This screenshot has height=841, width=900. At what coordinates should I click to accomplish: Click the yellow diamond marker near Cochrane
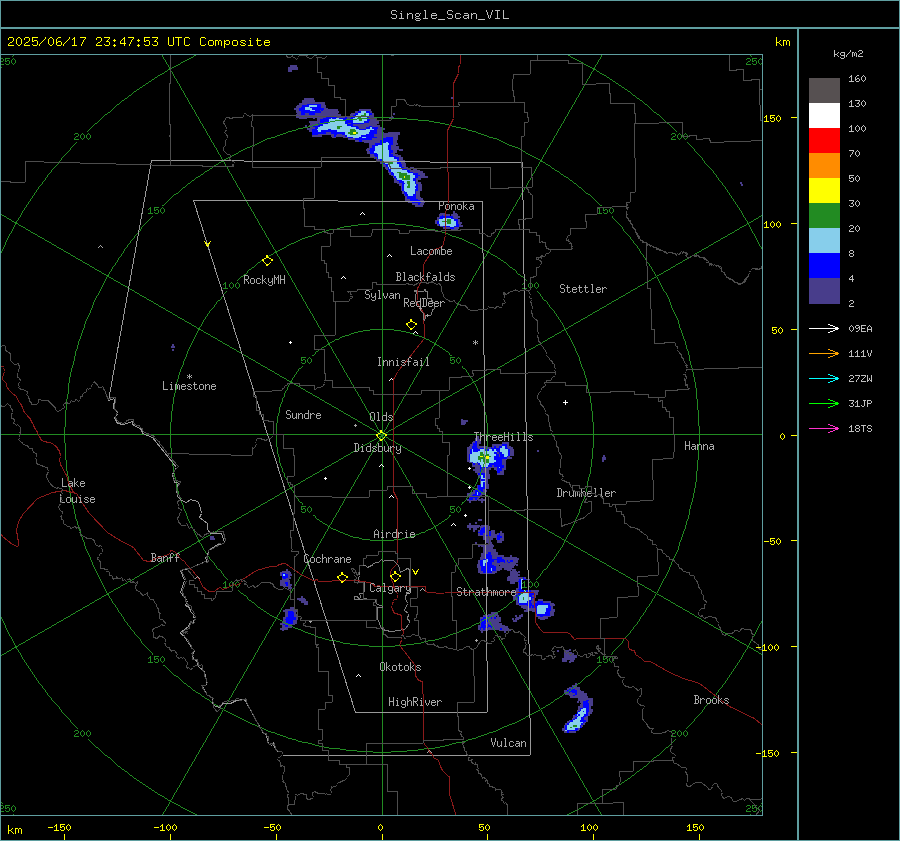(x=342, y=577)
